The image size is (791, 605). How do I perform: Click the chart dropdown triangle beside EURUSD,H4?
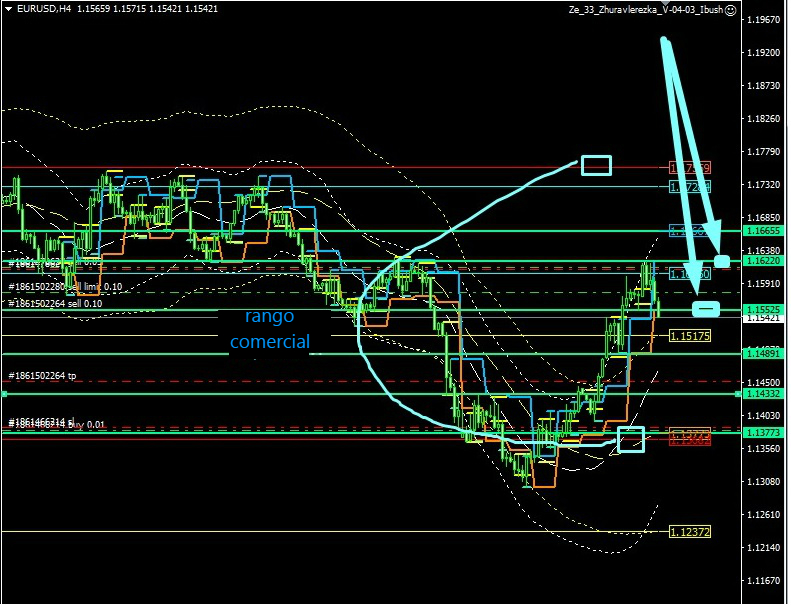9,9
